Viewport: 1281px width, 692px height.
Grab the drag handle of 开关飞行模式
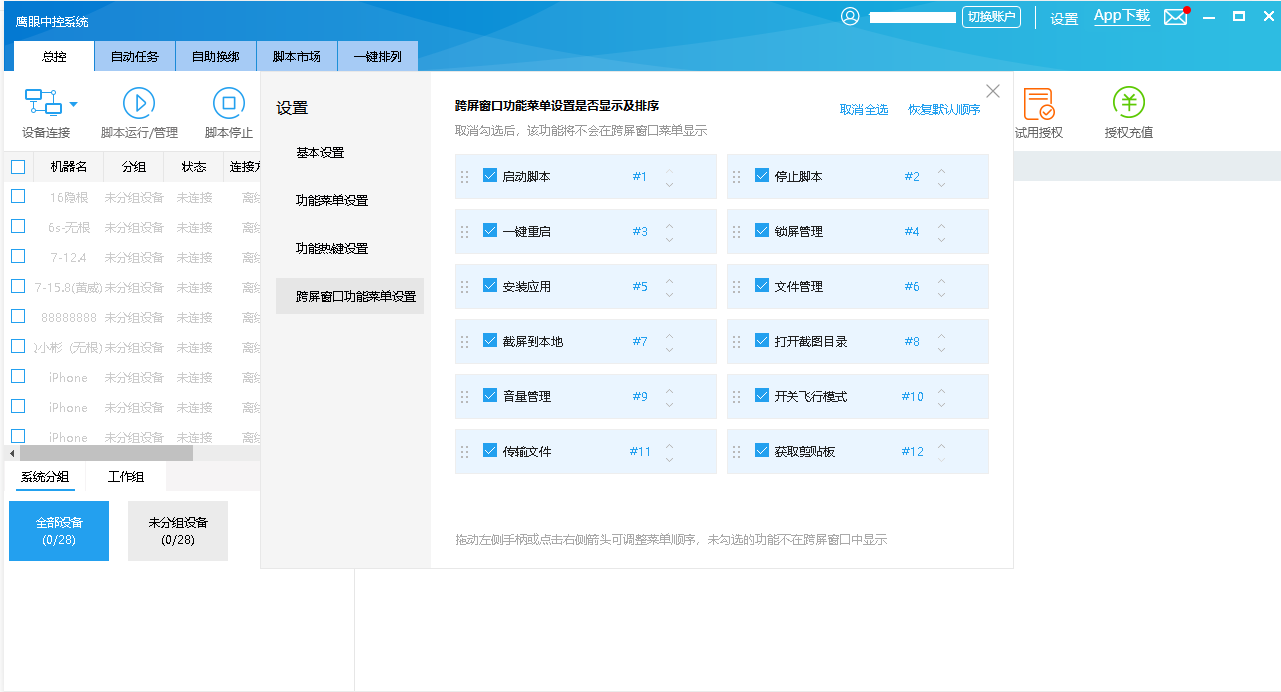click(x=736, y=397)
